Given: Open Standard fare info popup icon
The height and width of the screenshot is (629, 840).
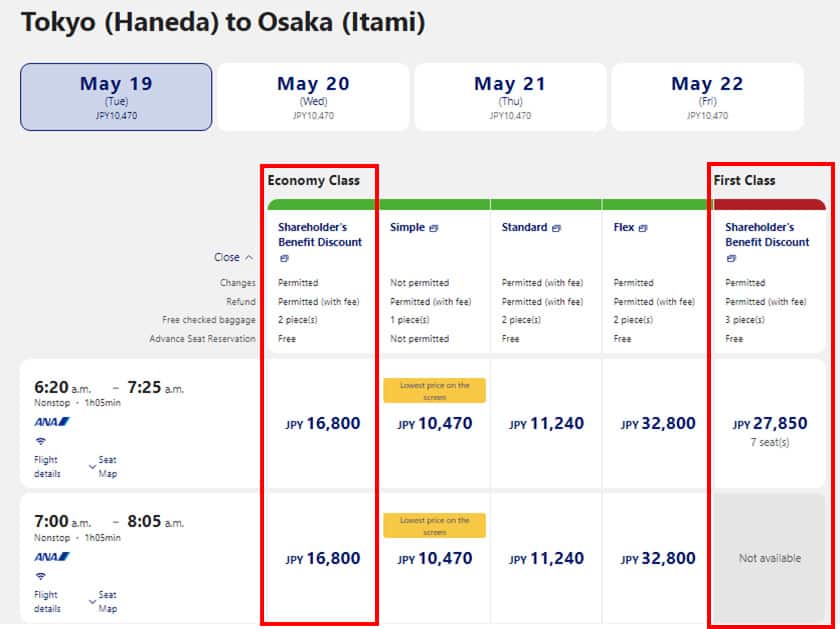Looking at the screenshot, I should click(x=556, y=228).
